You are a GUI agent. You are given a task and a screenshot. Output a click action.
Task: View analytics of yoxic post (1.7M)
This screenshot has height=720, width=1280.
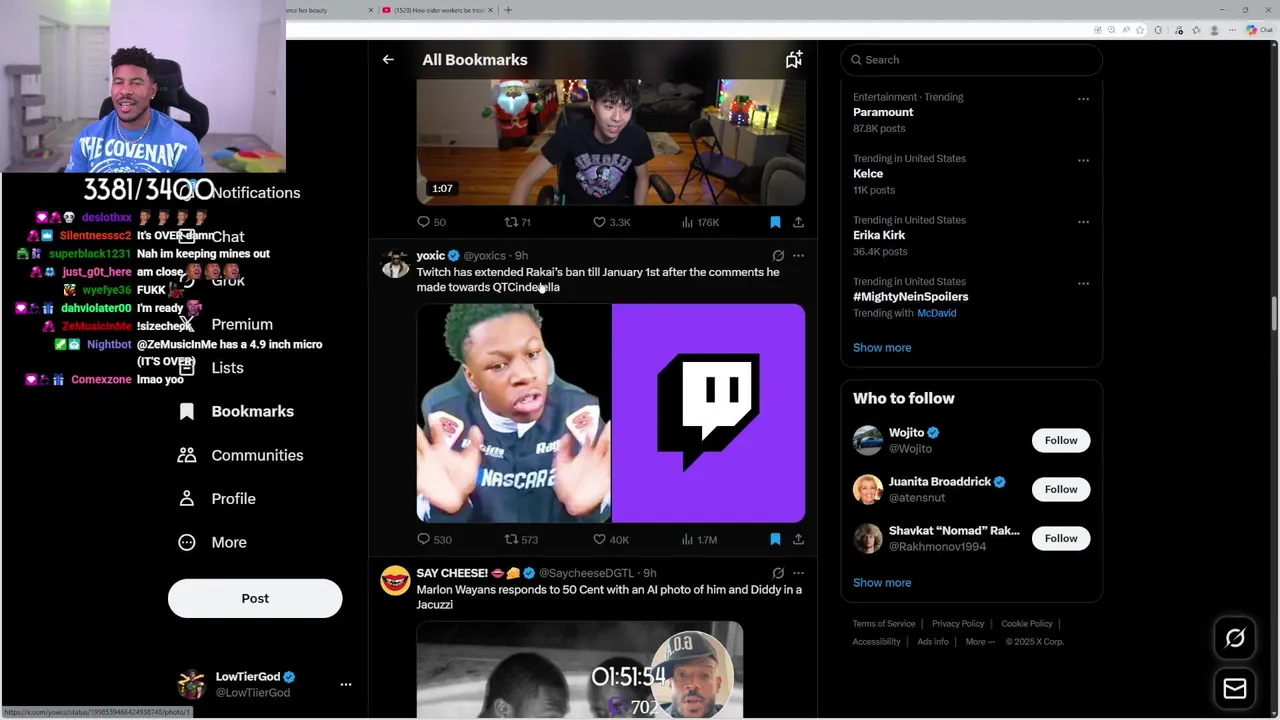pos(699,539)
